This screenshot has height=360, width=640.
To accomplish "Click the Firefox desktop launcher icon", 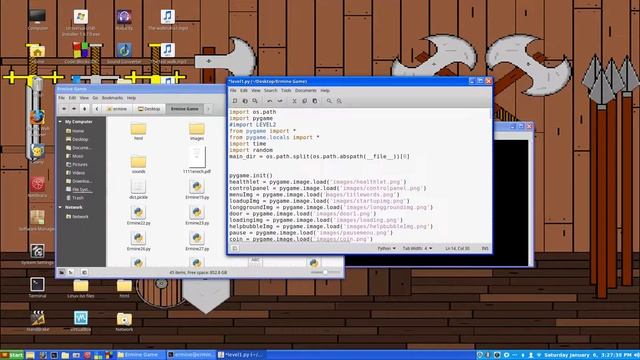I will click(37, 118).
